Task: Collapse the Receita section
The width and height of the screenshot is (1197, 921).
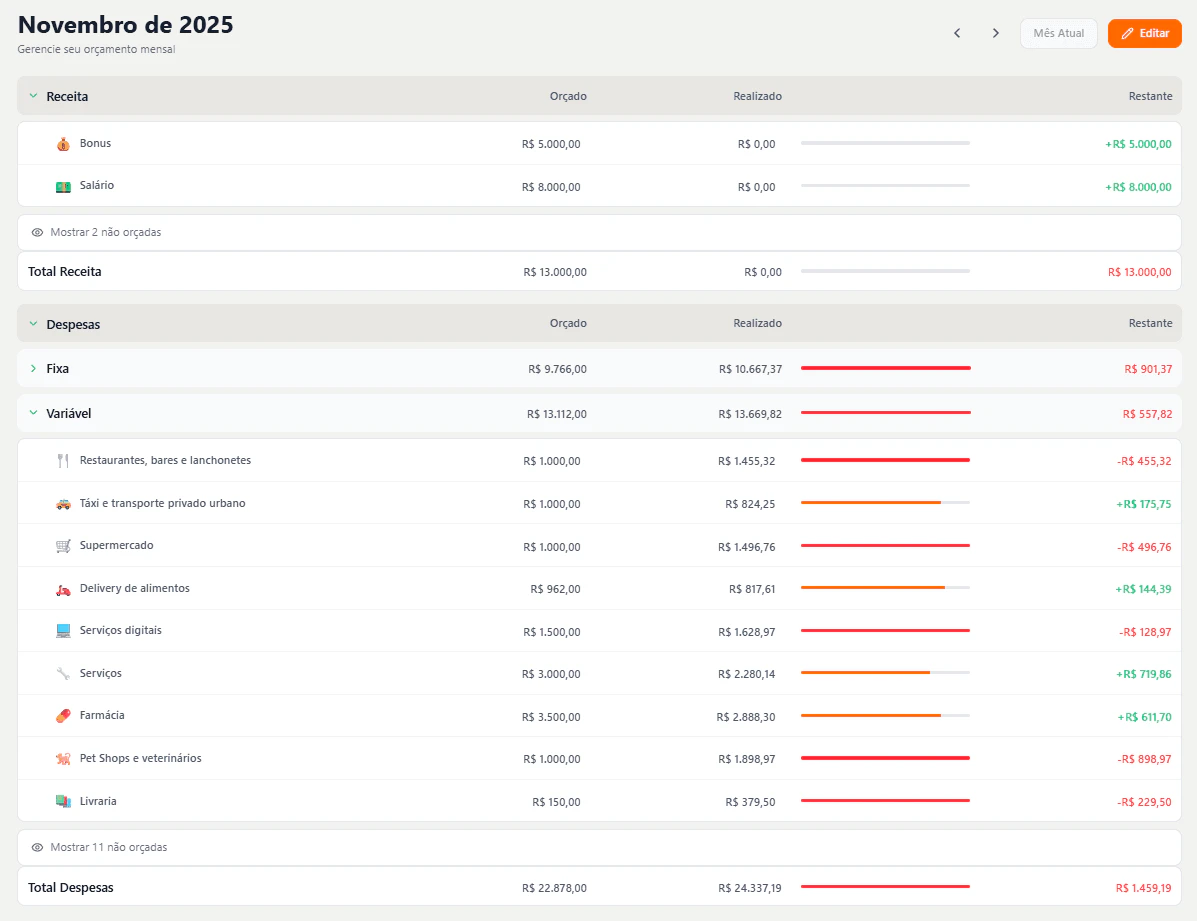Action: (31, 96)
